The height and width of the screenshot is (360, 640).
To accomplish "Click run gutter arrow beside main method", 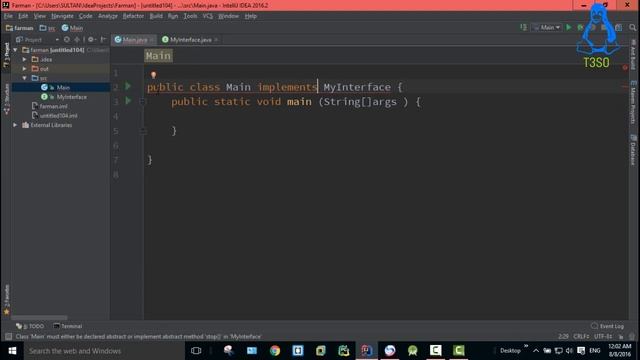I will pos(128,101).
